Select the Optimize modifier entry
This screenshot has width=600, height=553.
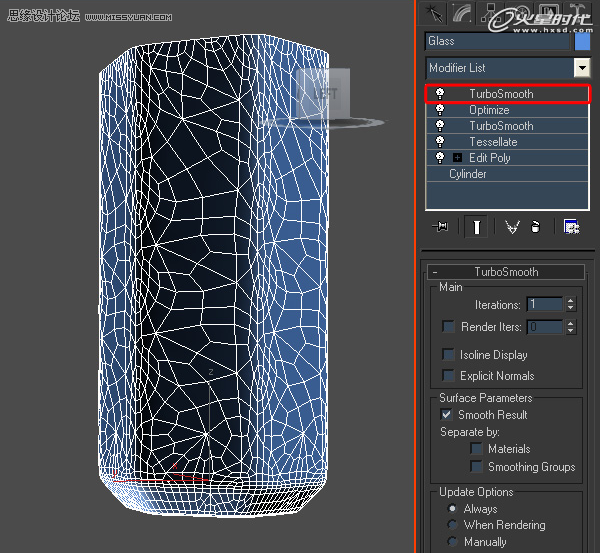pyautogui.click(x=507, y=110)
